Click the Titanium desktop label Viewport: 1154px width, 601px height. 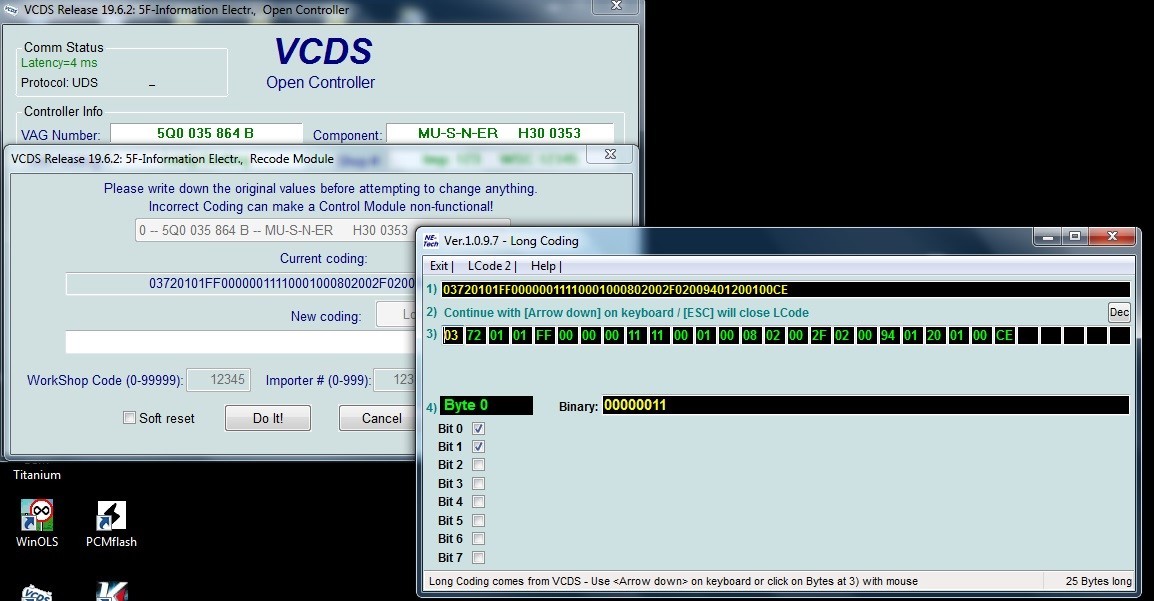[x=37, y=474]
